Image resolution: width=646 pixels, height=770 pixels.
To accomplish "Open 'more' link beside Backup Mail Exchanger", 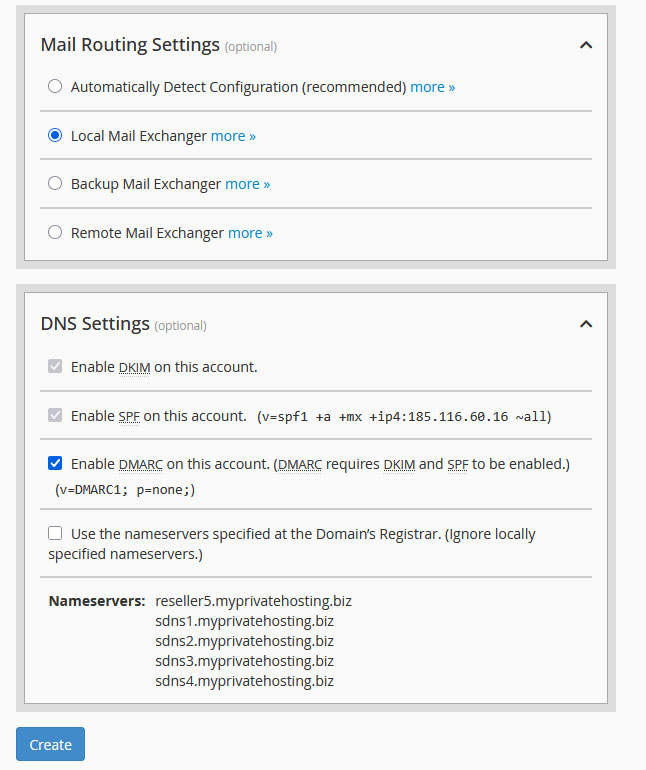I will coord(247,184).
